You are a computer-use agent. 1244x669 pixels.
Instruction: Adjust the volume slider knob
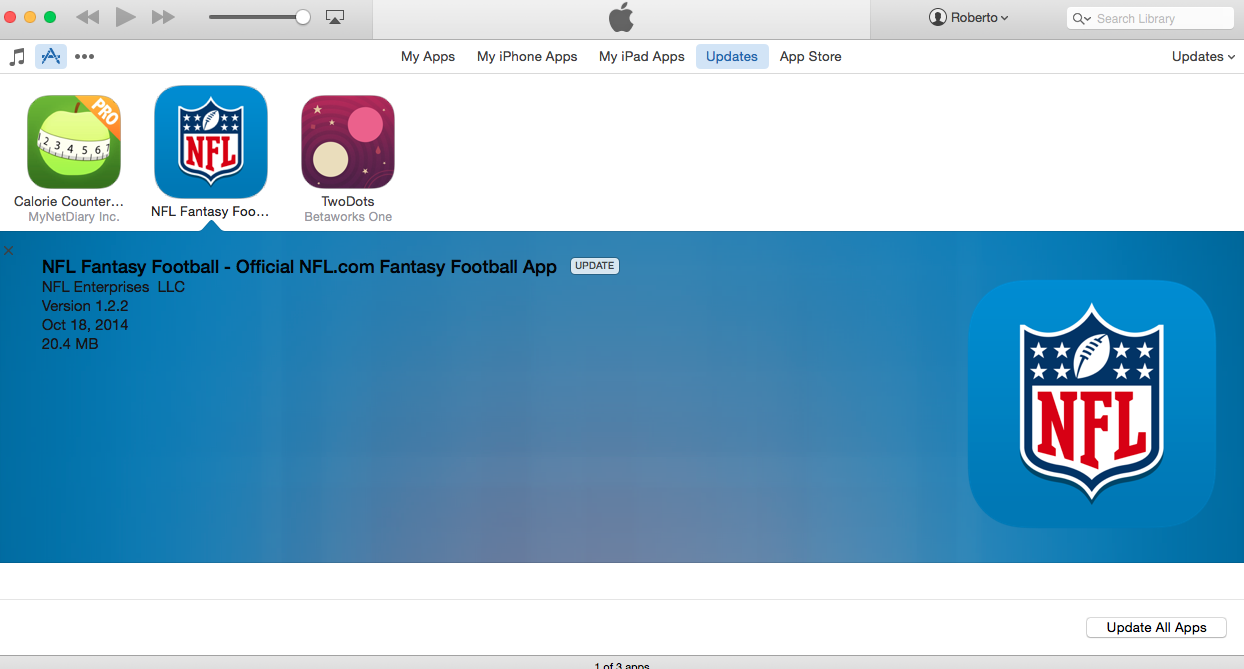tap(303, 17)
